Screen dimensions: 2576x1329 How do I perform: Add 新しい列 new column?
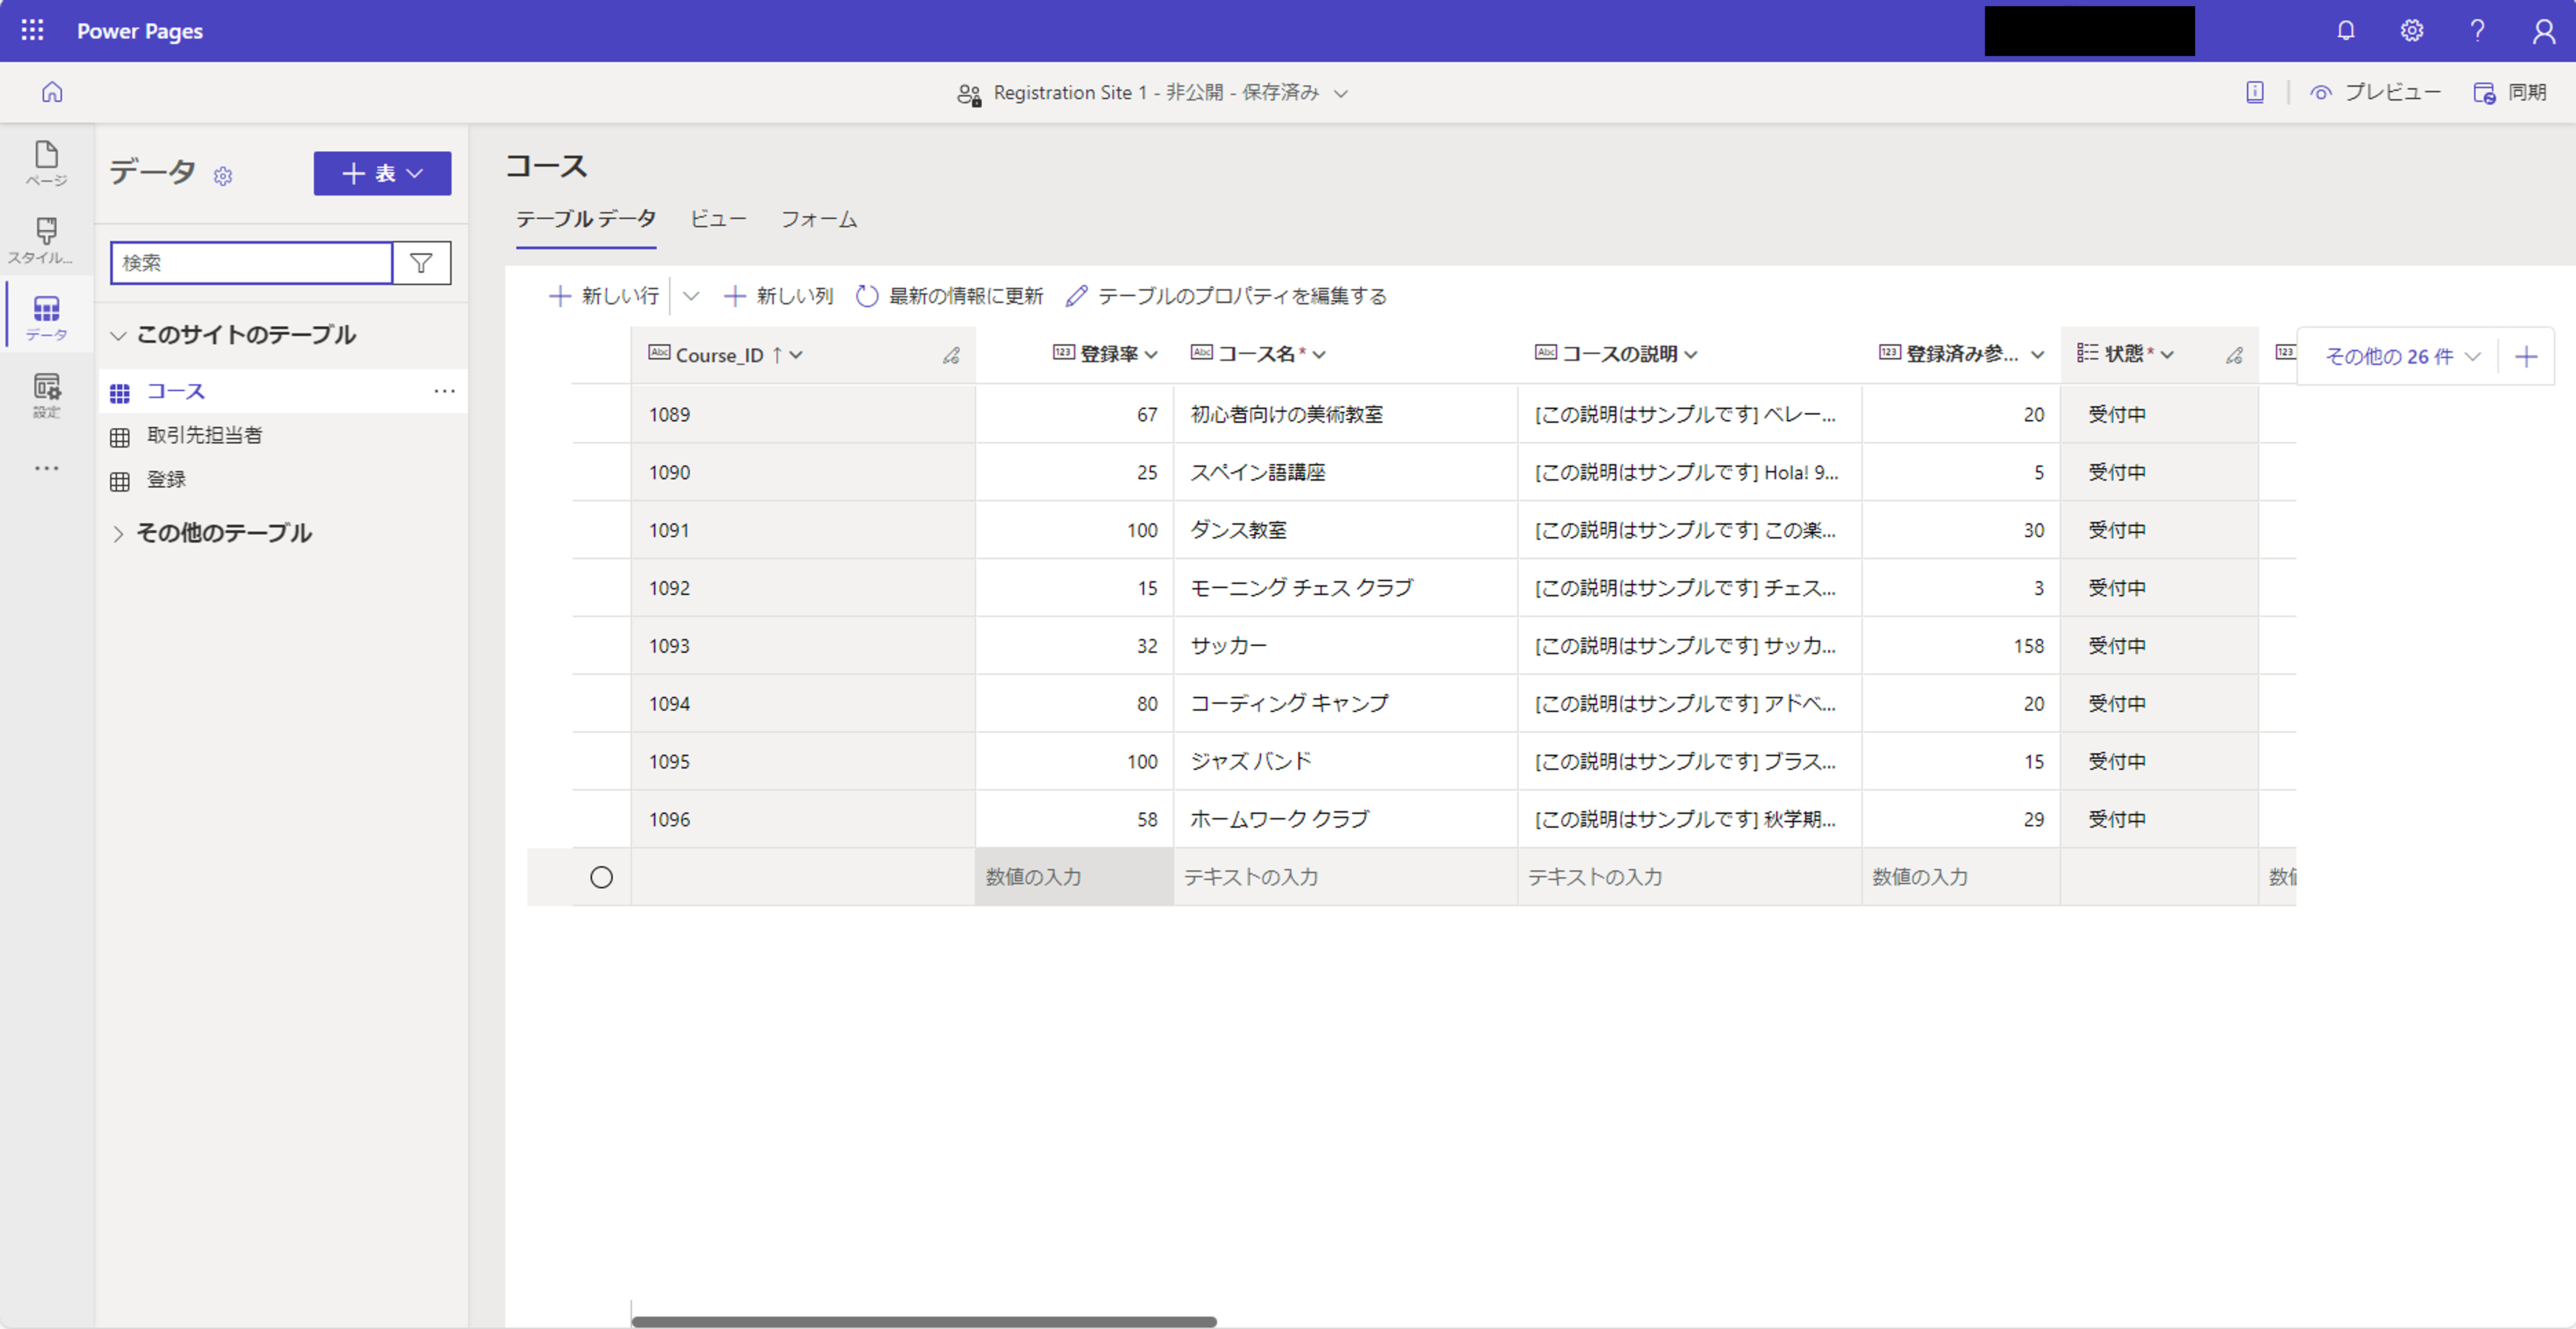[778, 296]
